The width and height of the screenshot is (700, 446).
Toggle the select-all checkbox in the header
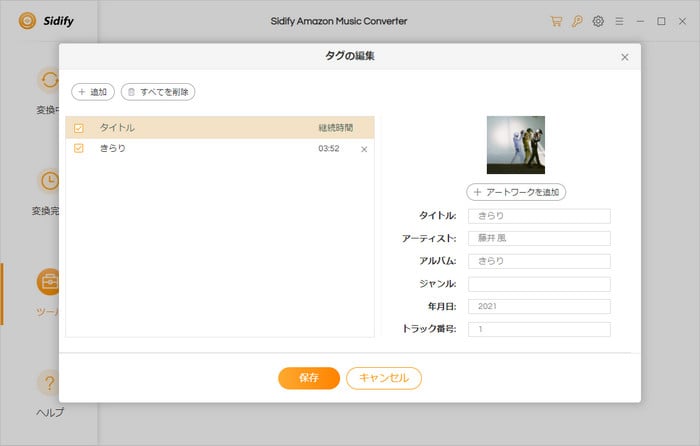pos(79,128)
